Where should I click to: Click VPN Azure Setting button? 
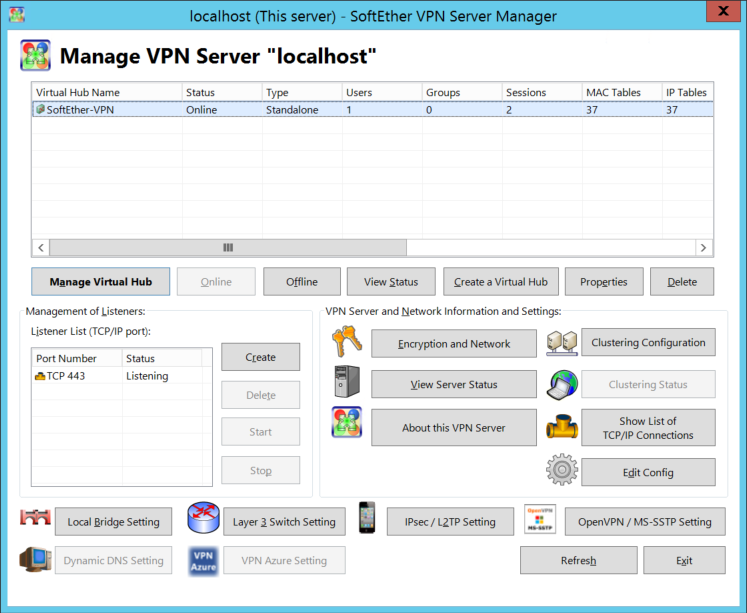(x=284, y=560)
